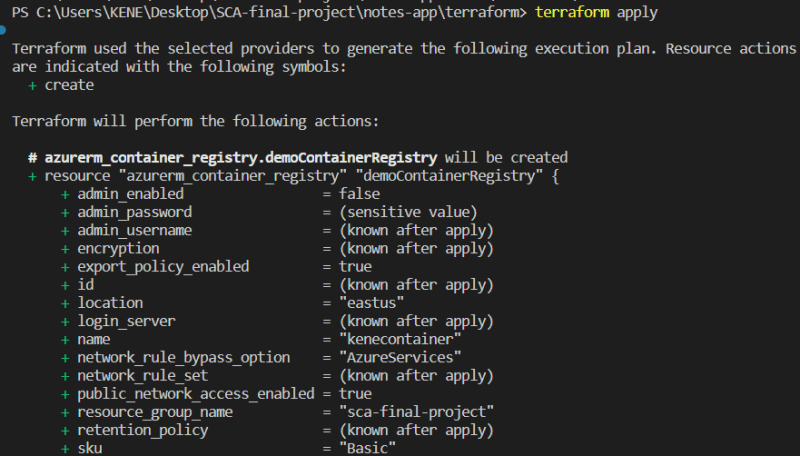The width and height of the screenshot is (800, 456).
Task: Click the admin_username attribute name
Action: pos(135,231)
